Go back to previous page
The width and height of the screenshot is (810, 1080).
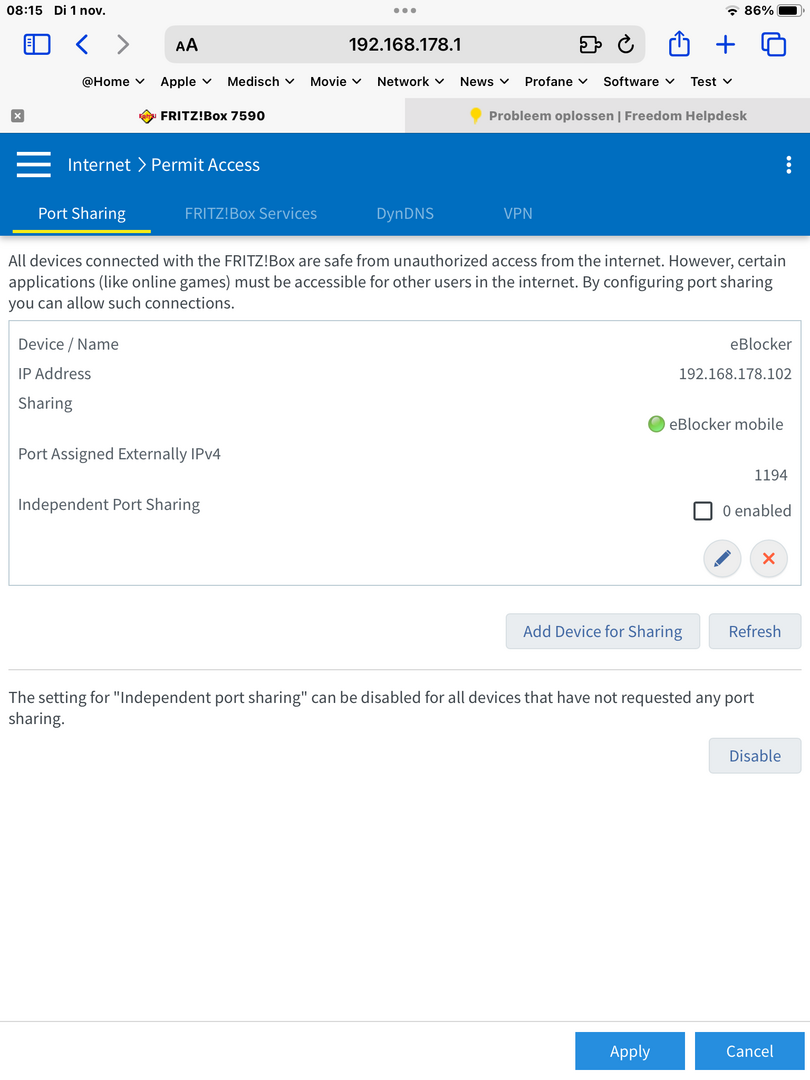tap(82, 45)
